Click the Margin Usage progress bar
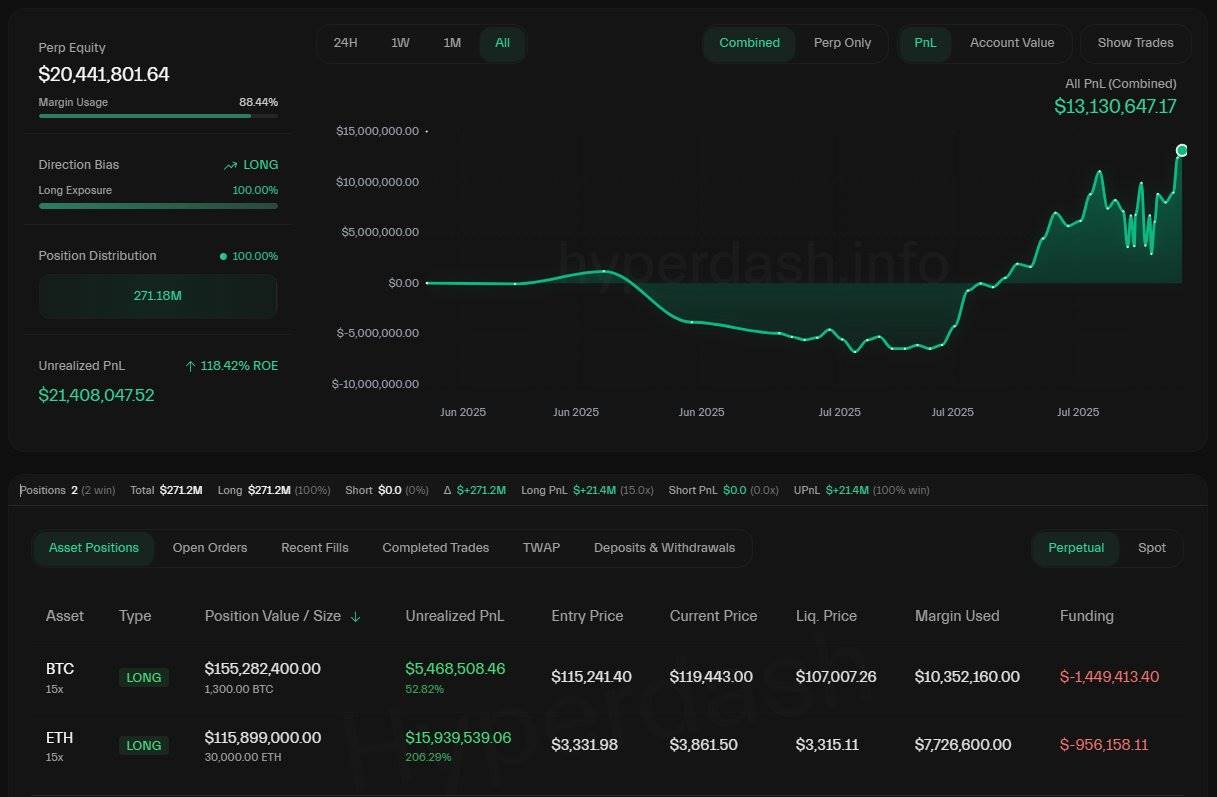This screenshot has height=797, width=1217. click(x=158, y=116)
